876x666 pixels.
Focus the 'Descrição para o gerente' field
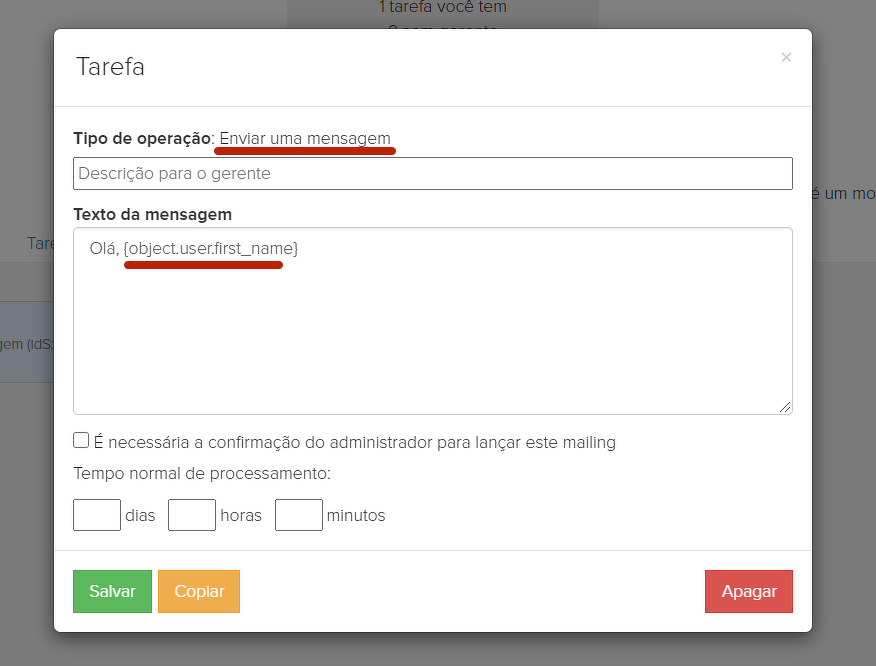point(432,173)
